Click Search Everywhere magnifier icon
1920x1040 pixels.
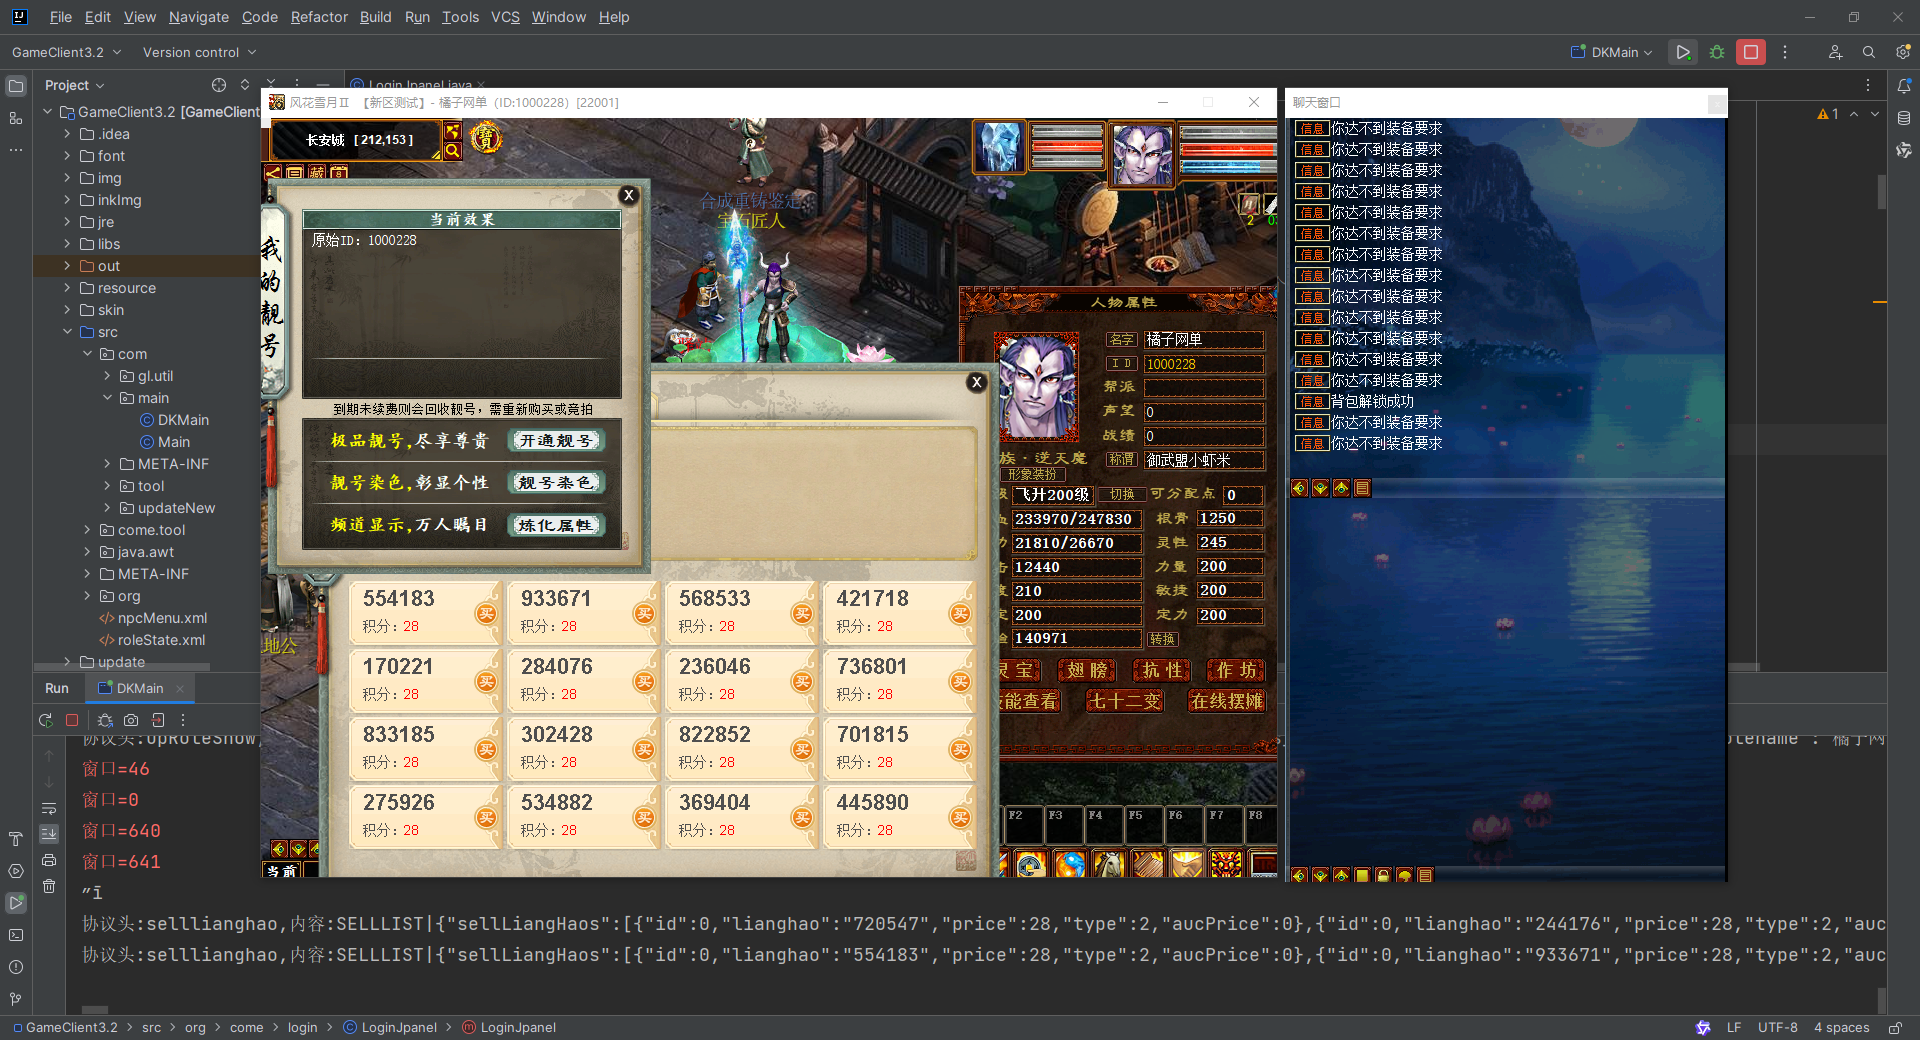(1868, 52)
